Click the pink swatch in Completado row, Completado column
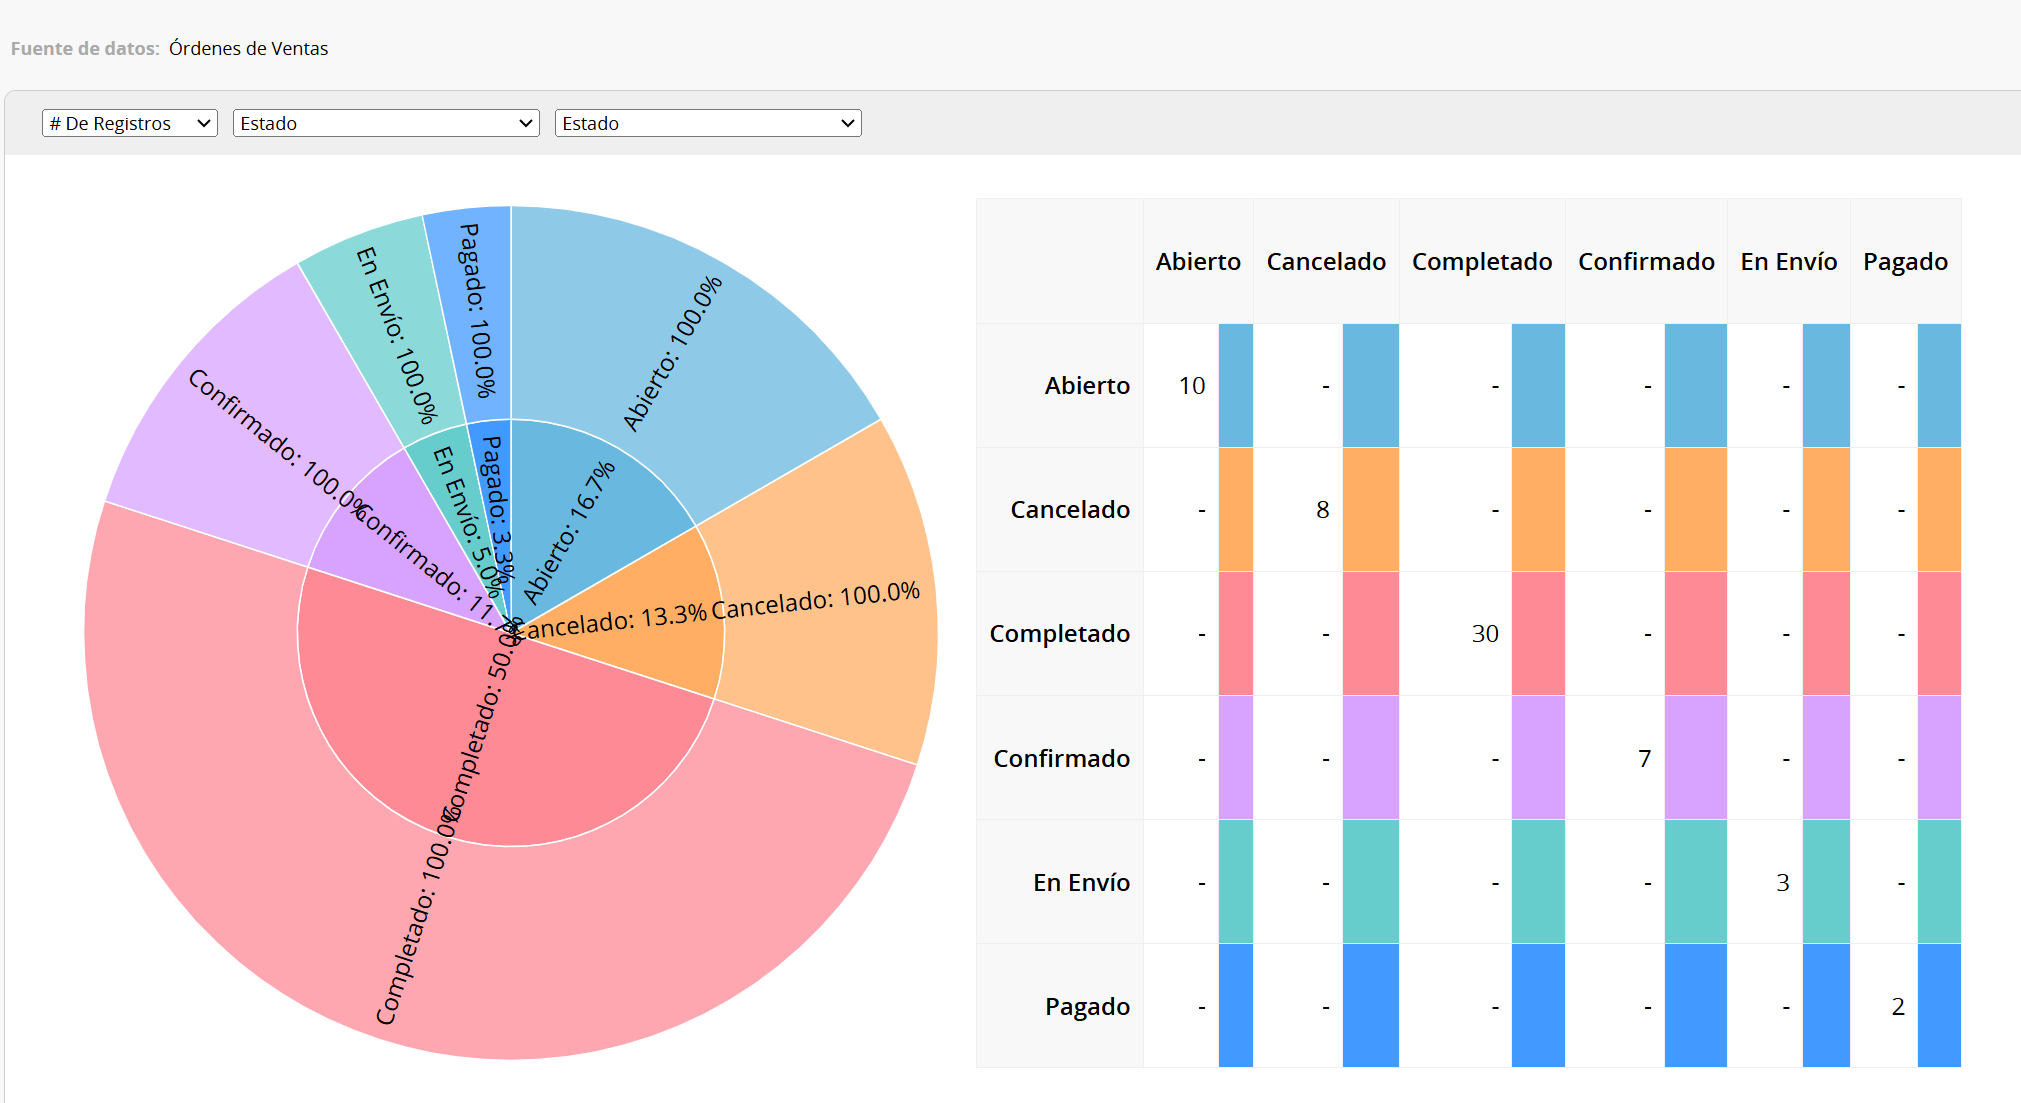 pos(1538,634)
